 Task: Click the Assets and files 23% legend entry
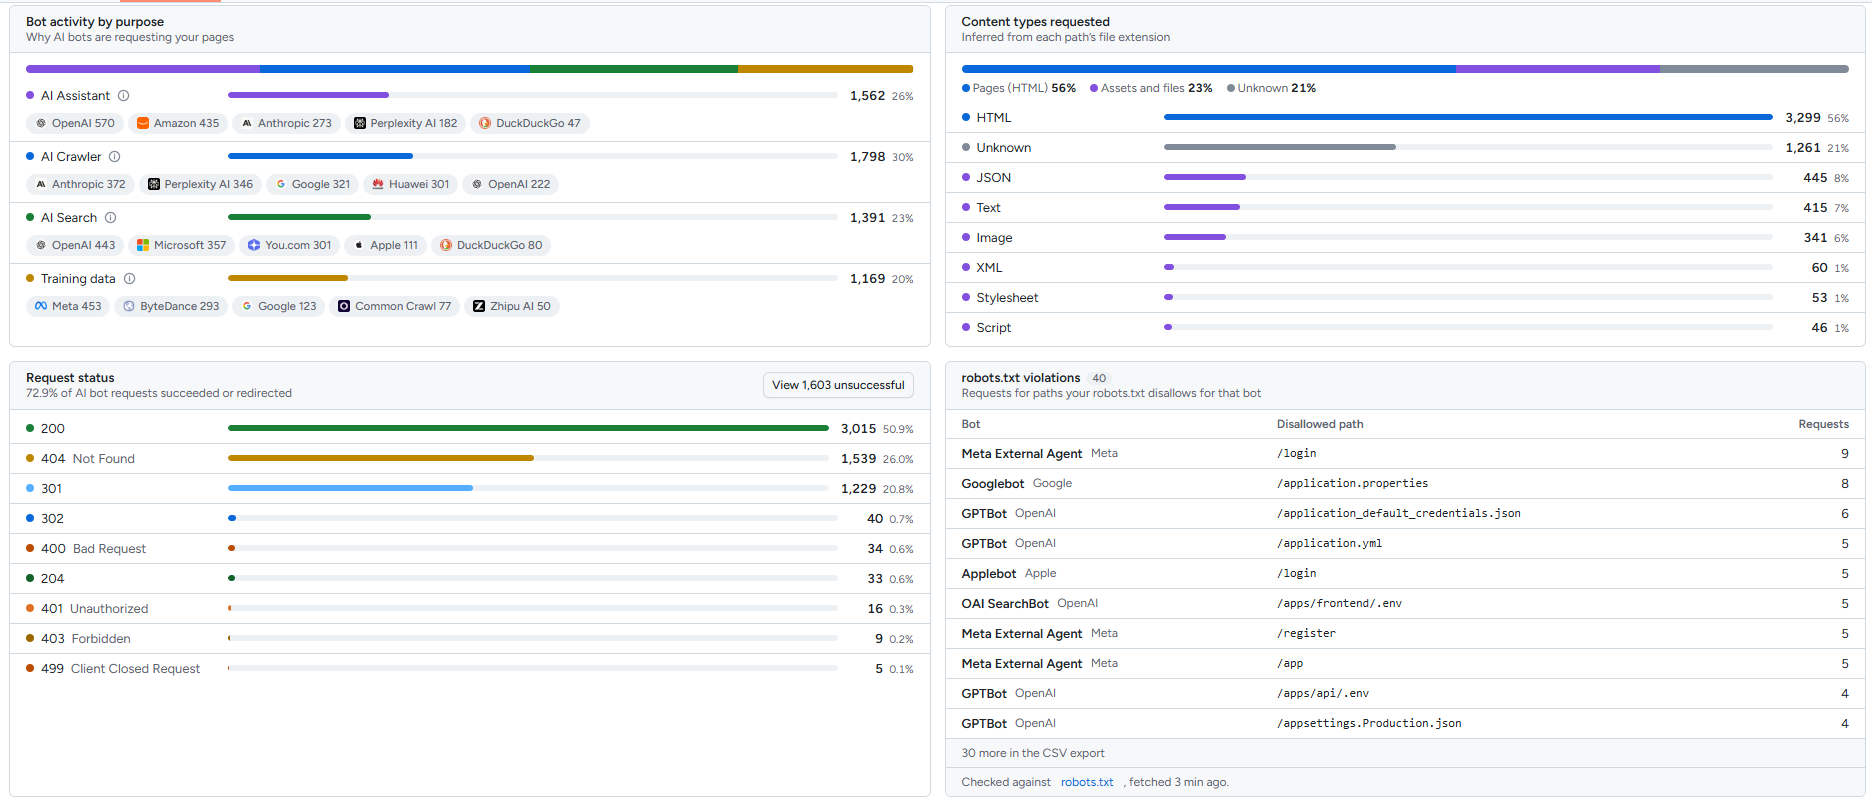[1151, 89]
